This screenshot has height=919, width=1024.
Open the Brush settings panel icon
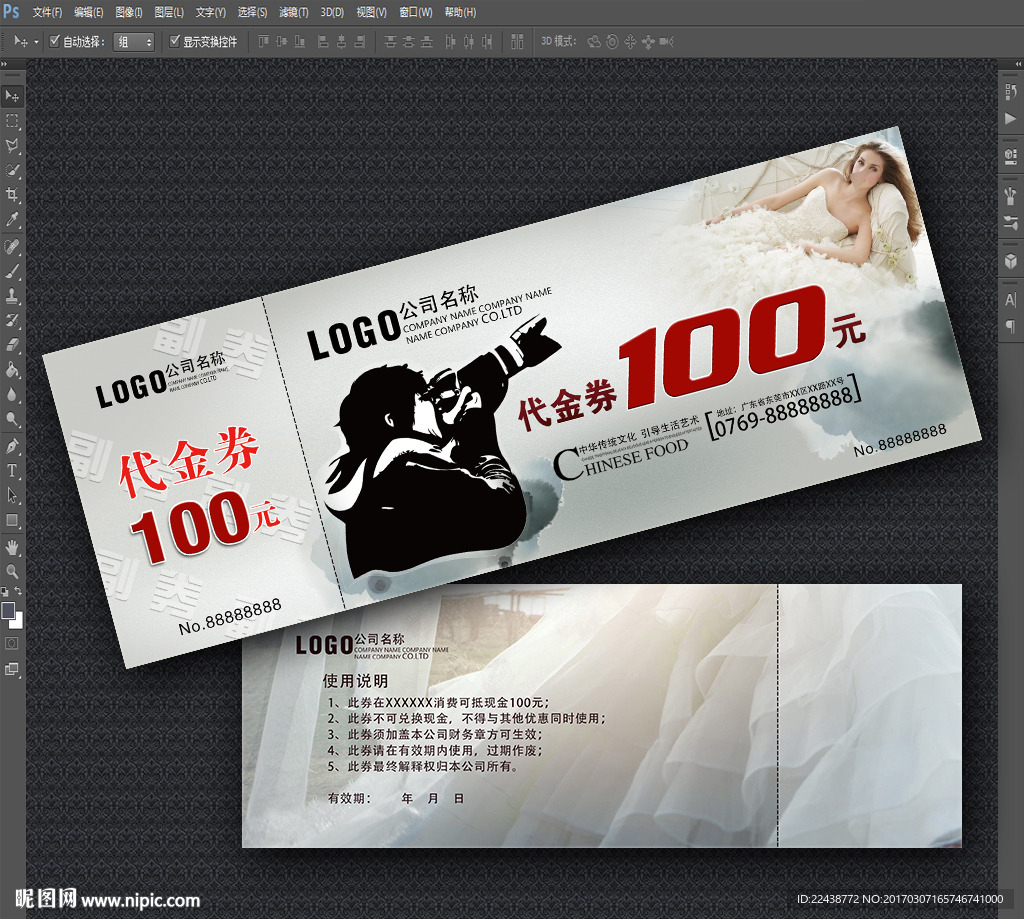tap(1011, 195)
